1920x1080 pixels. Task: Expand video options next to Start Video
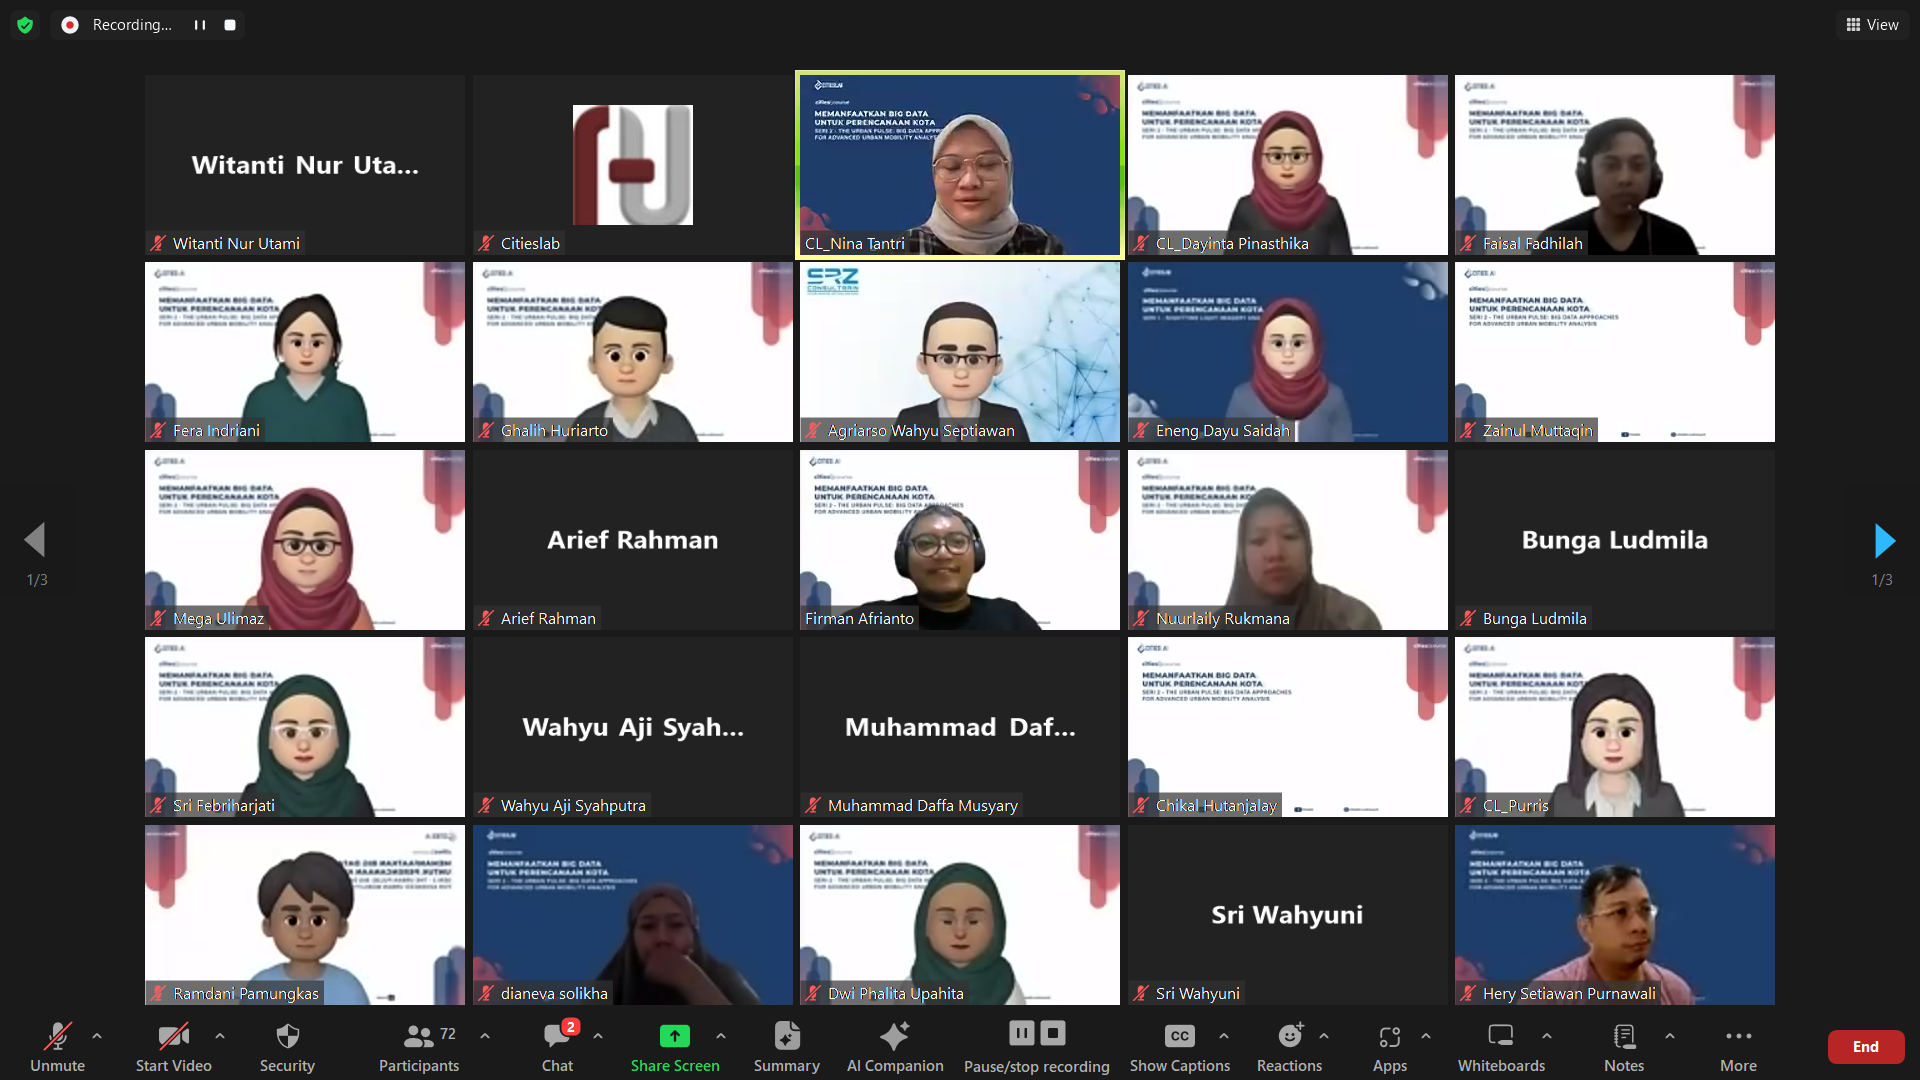219,1037
